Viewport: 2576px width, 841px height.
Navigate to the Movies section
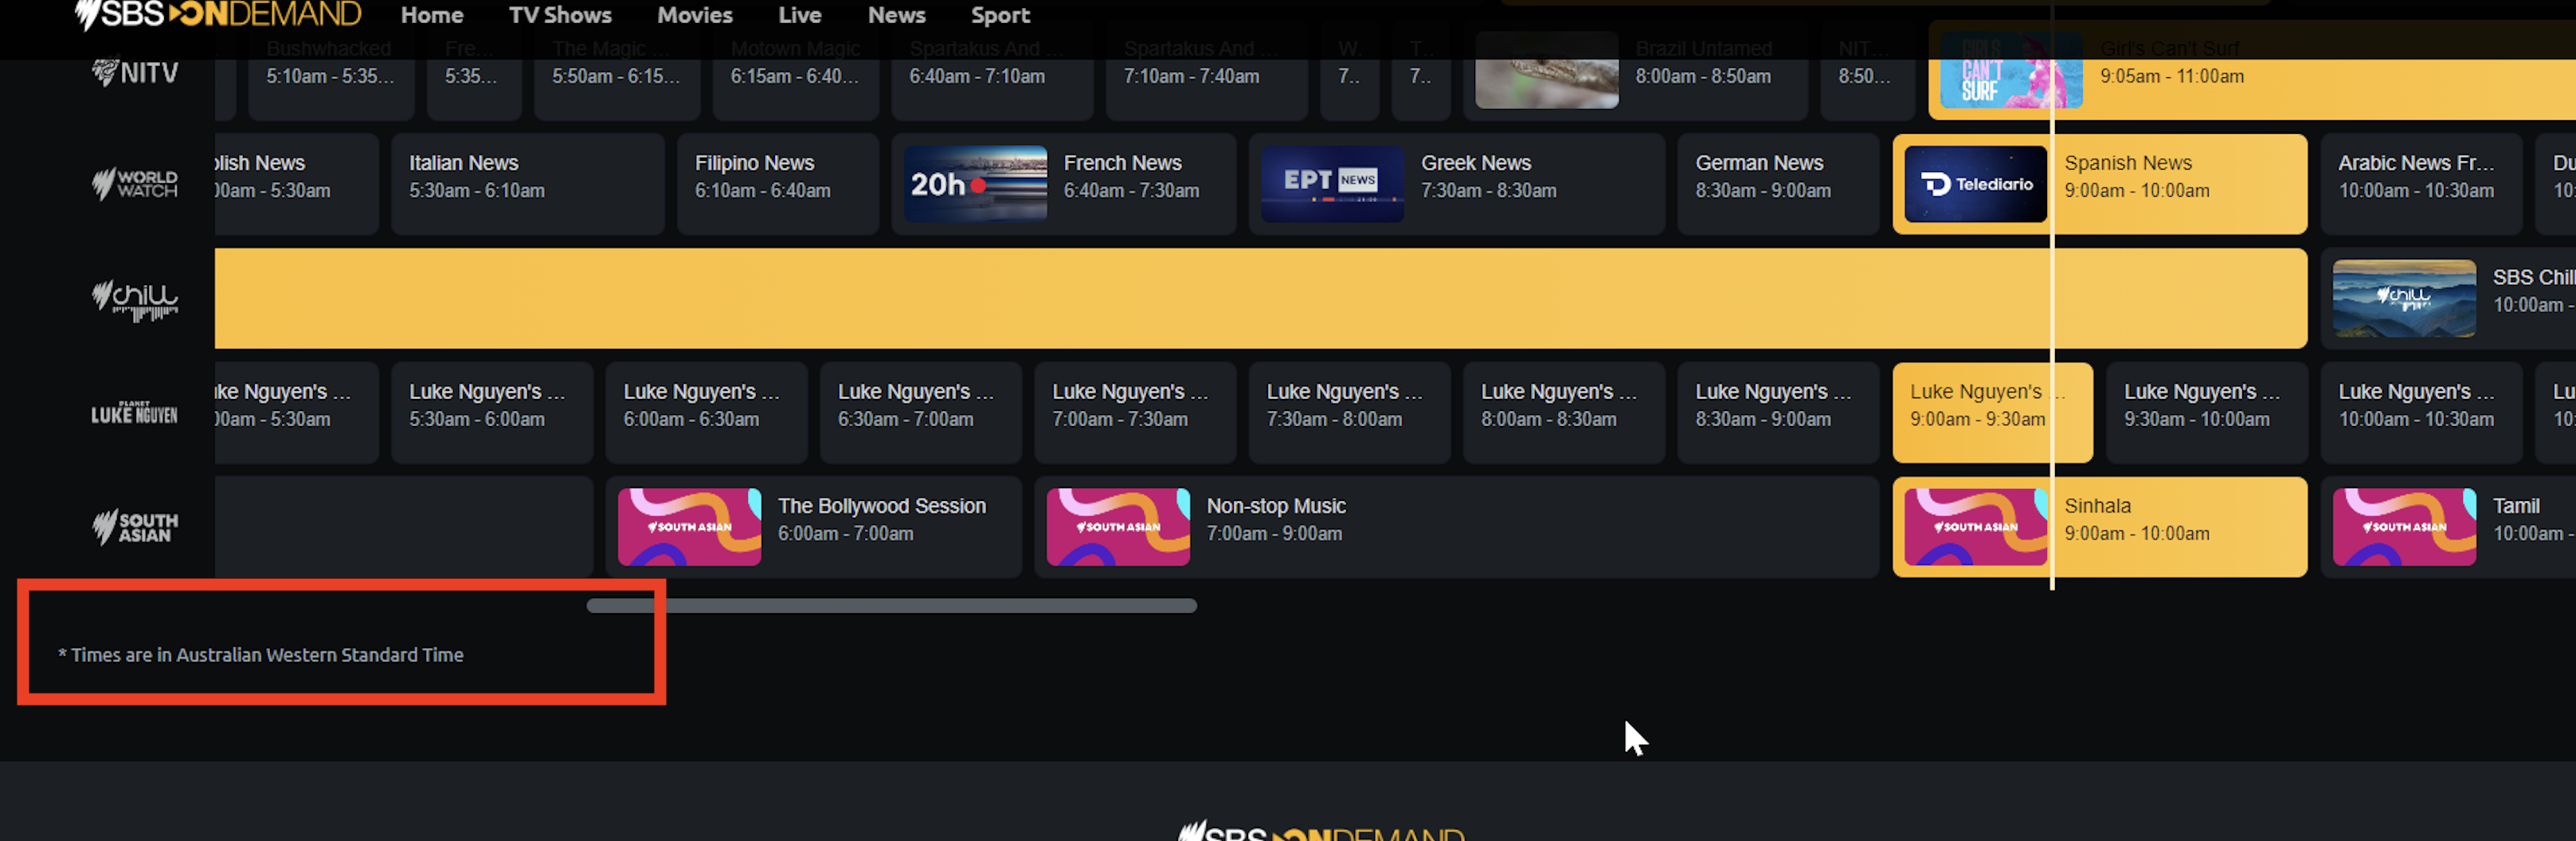click(695, 15)
